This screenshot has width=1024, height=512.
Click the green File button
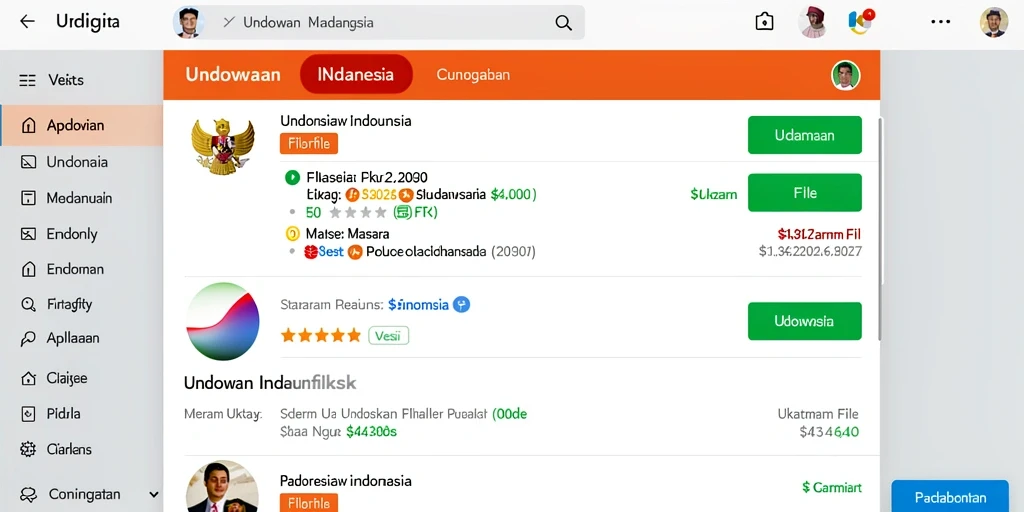pyautogui.click(x=805, y=193)
